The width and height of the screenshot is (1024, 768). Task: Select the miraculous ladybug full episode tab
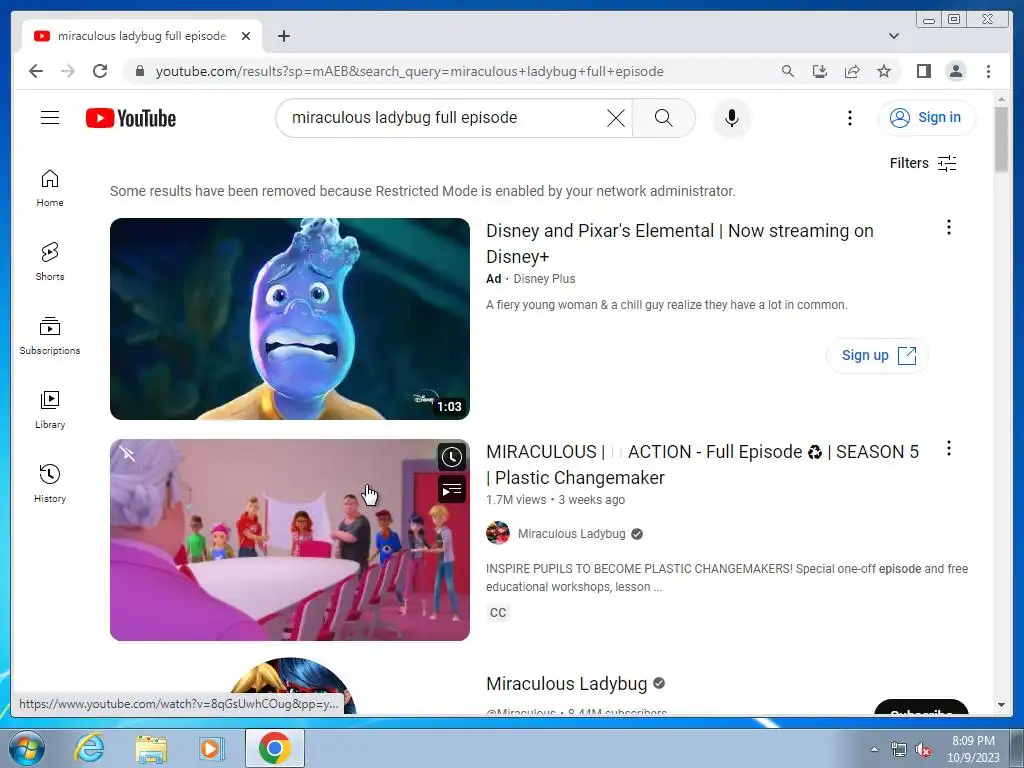142,36
